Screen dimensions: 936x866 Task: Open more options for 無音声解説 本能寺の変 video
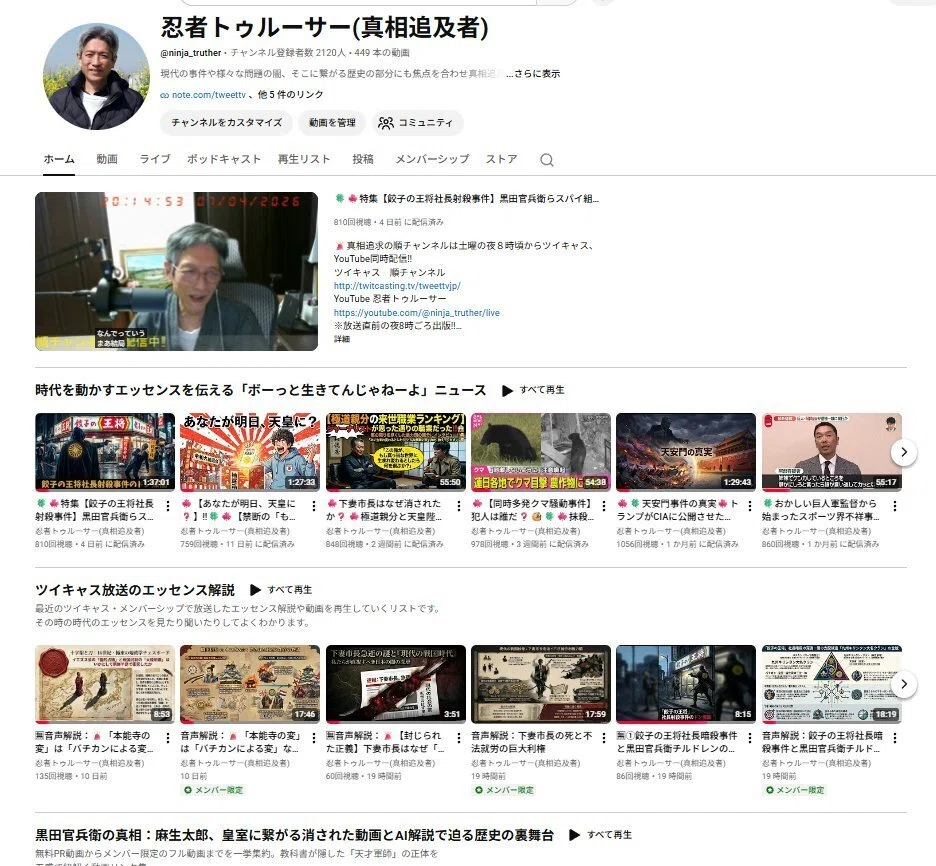click(168, 738)
